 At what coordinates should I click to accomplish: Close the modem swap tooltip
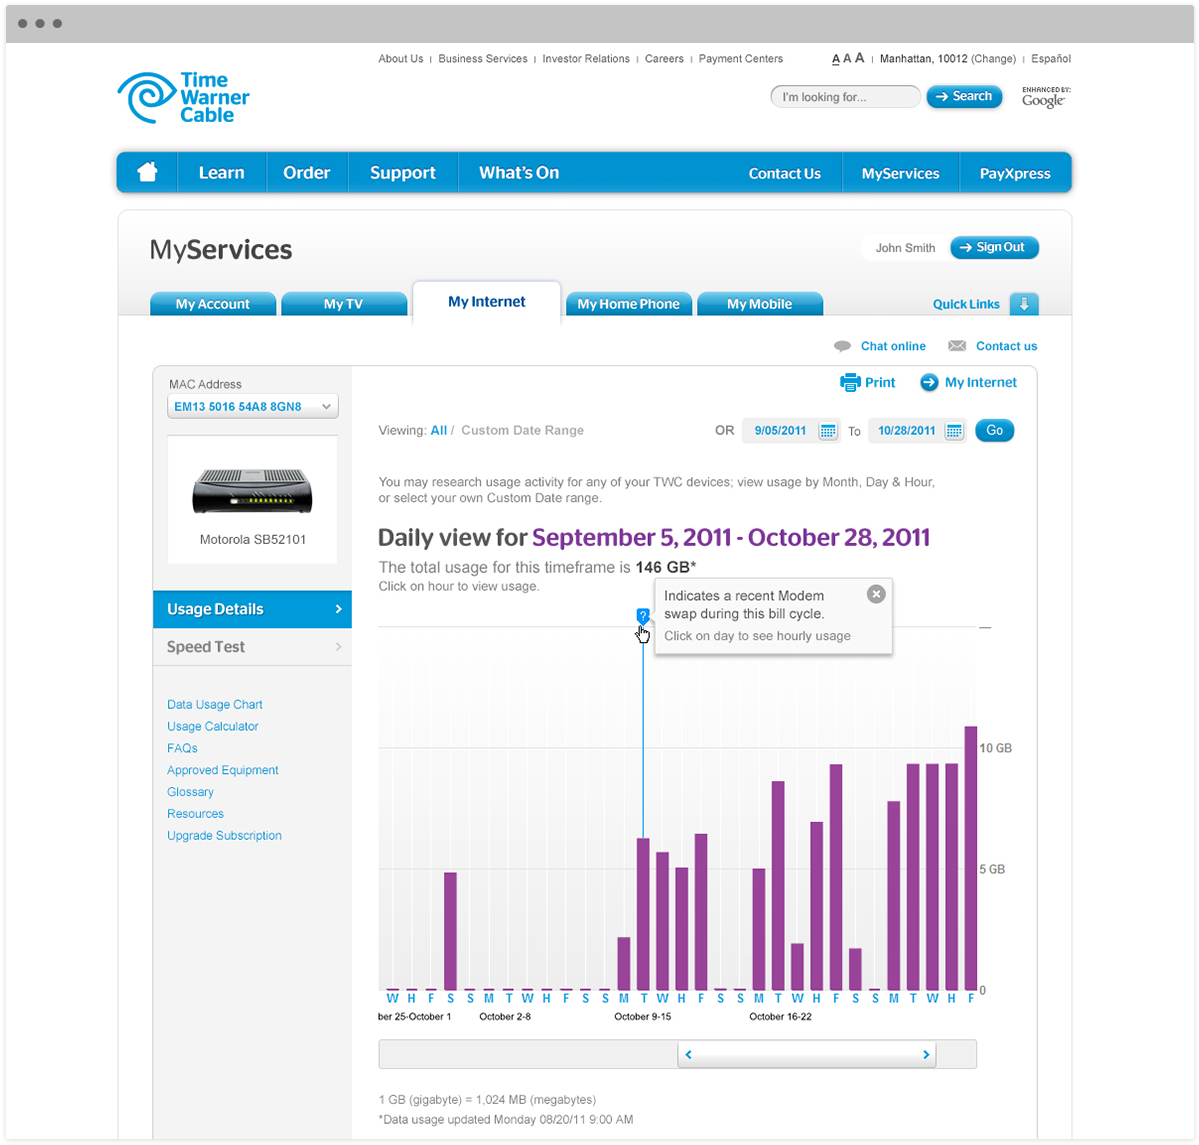[x=876, y=594]
